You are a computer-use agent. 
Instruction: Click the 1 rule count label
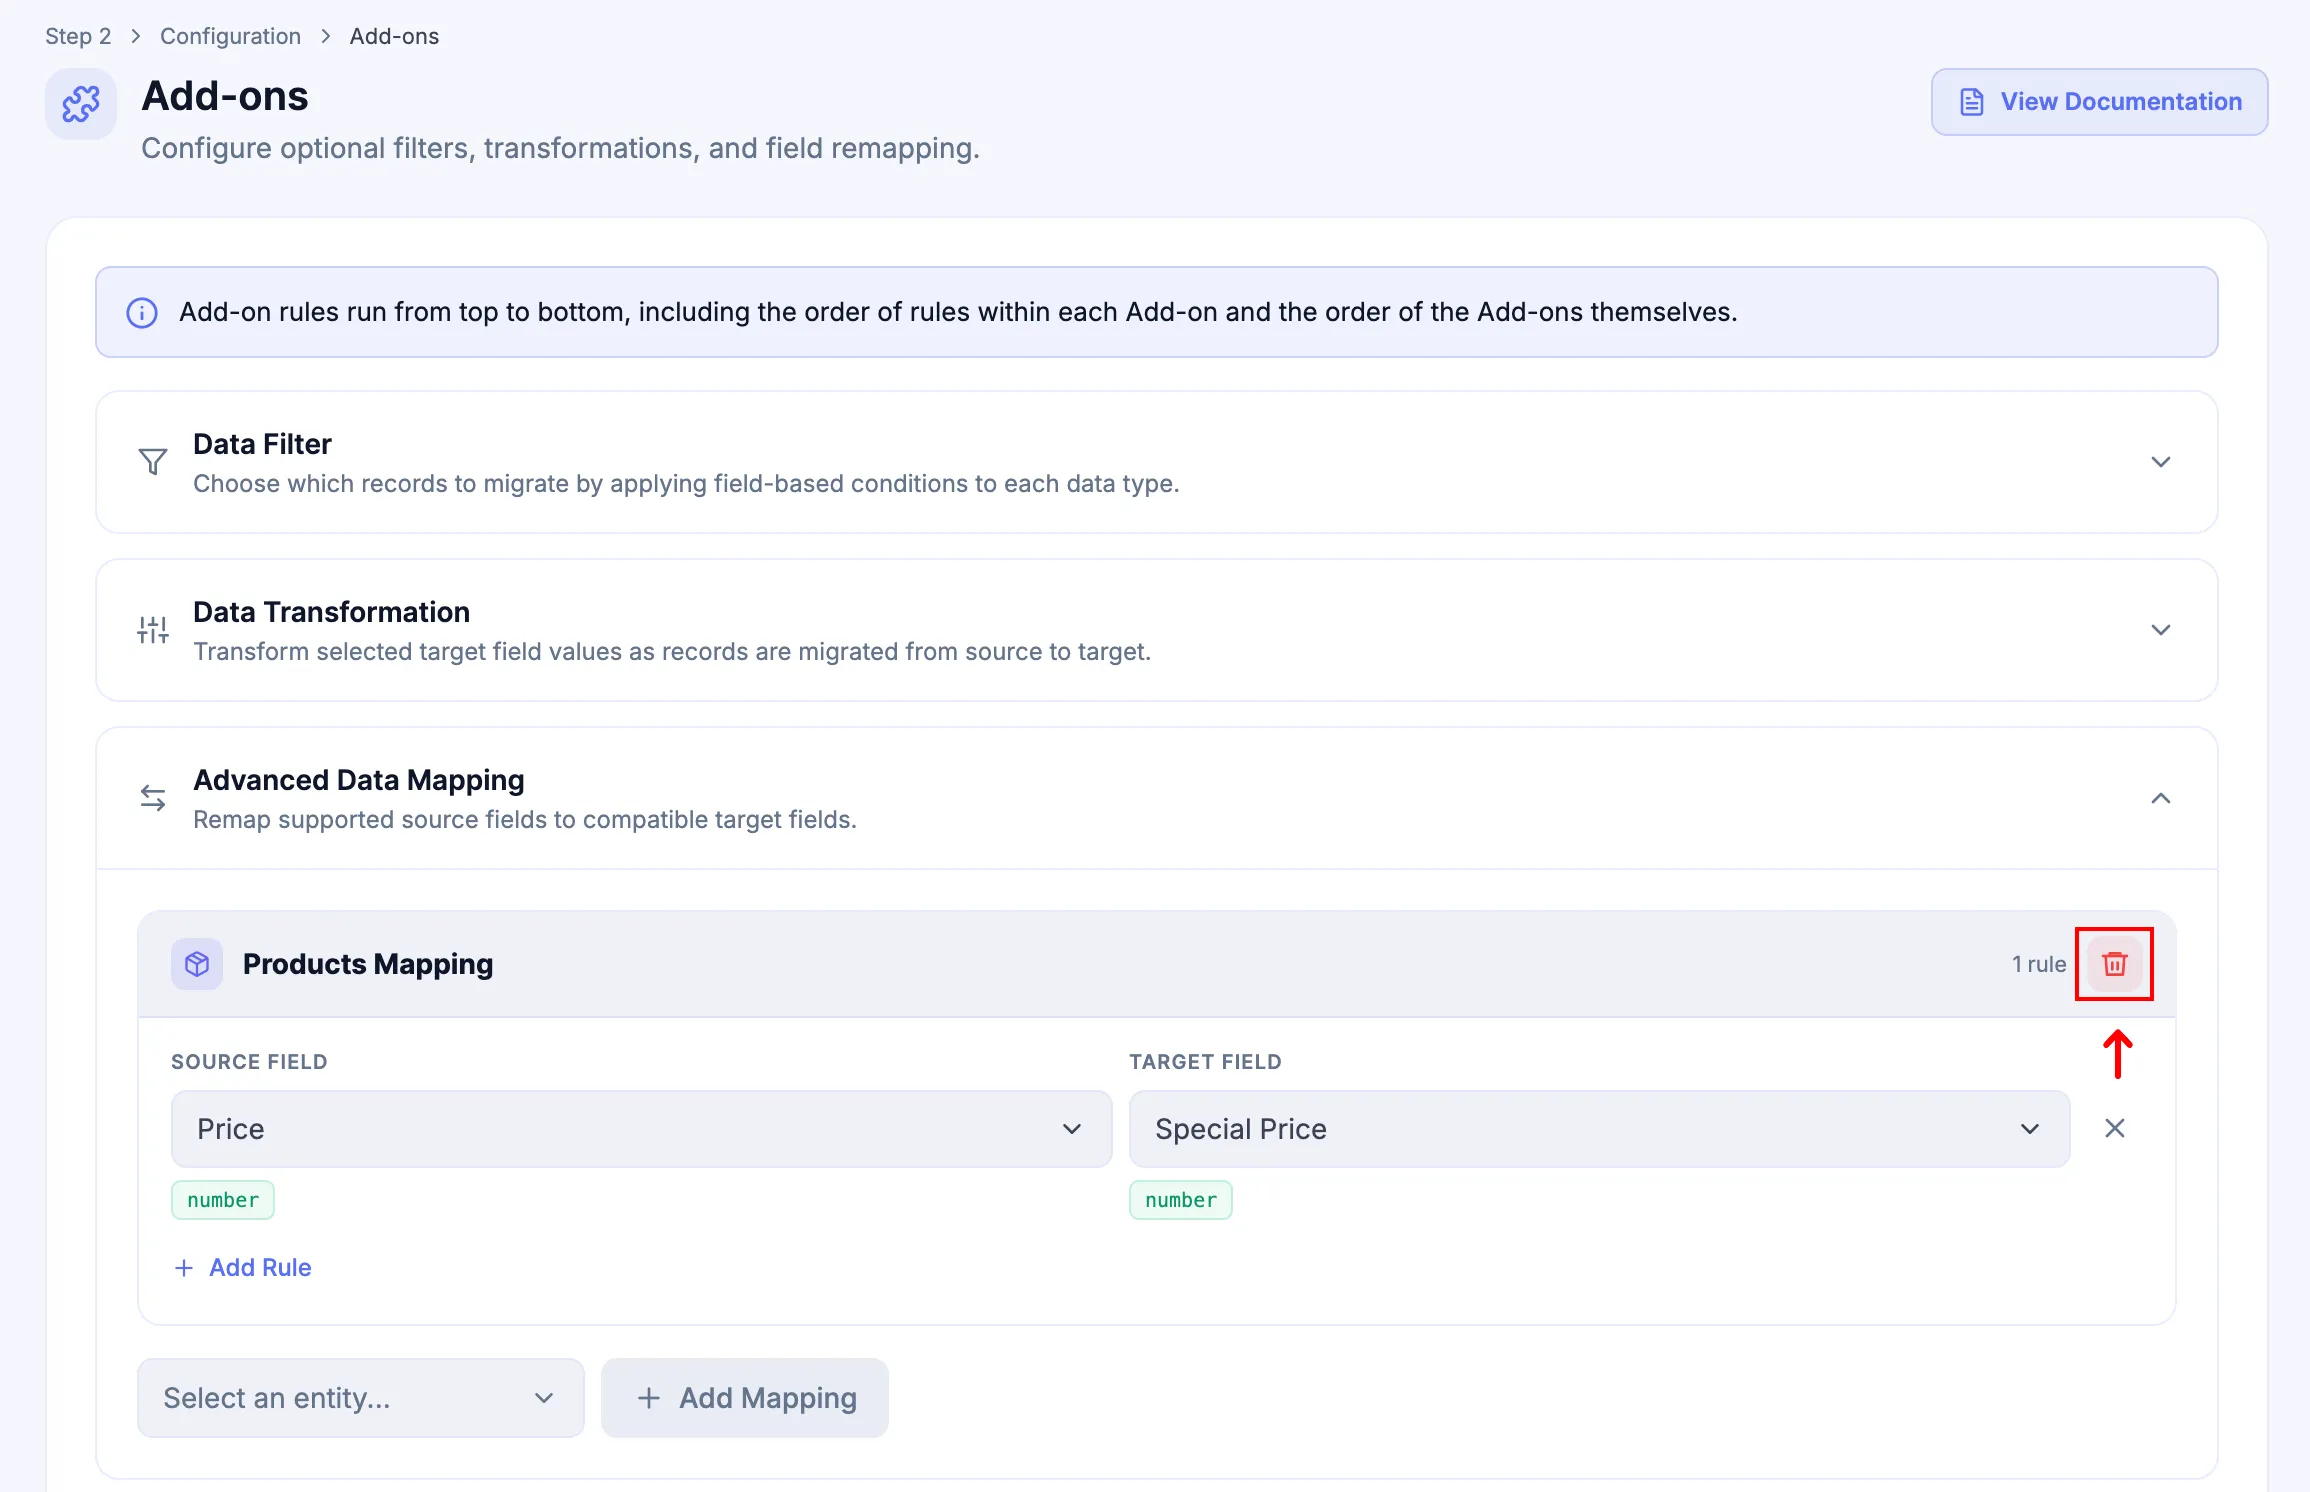click(2039, 964)
